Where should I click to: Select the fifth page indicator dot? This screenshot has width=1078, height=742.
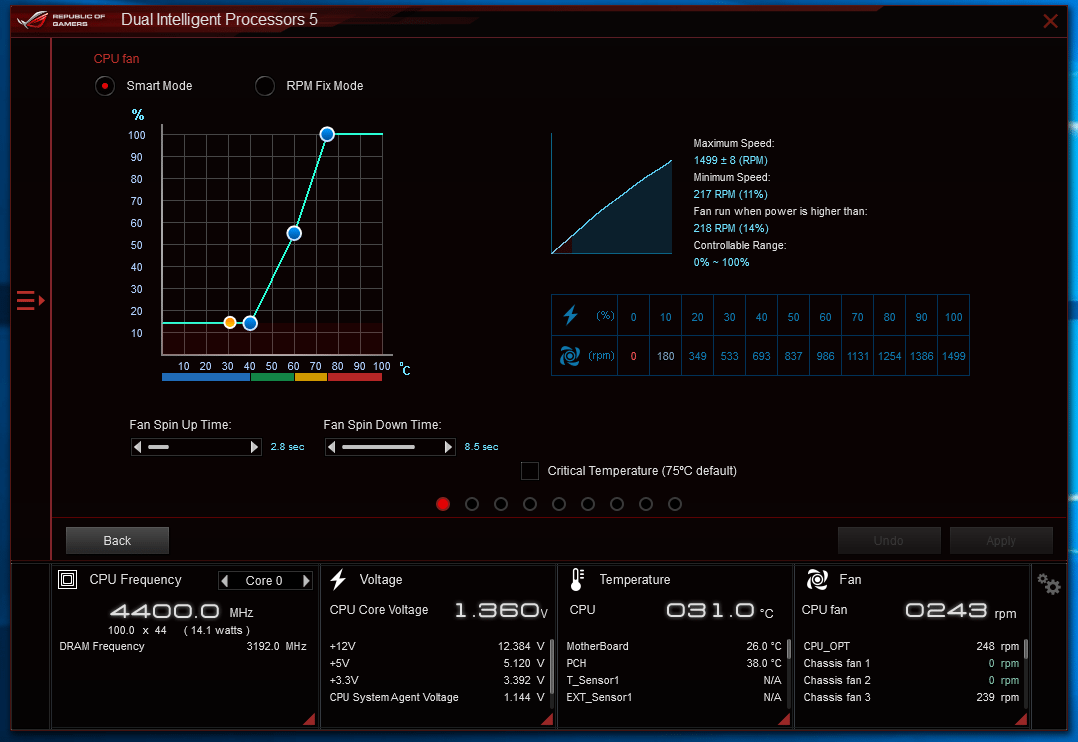559,504
